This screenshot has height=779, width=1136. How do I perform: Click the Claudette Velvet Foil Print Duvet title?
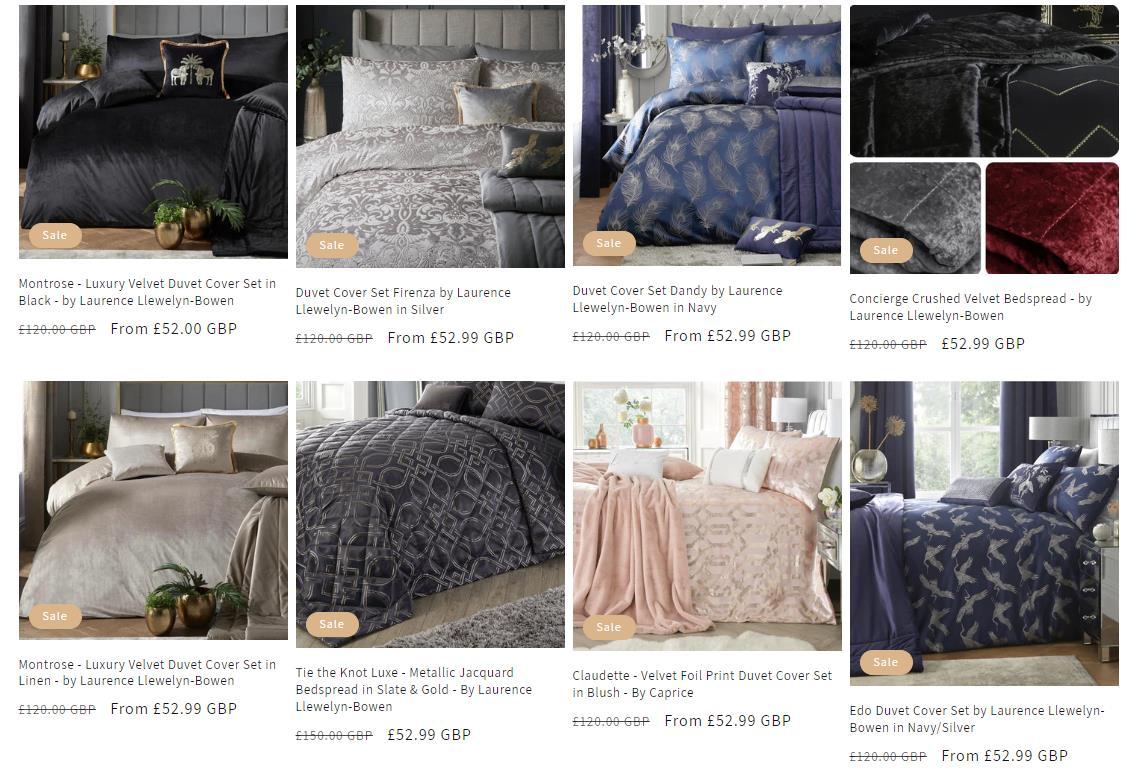pyautogui.click(x=702, y=683)
